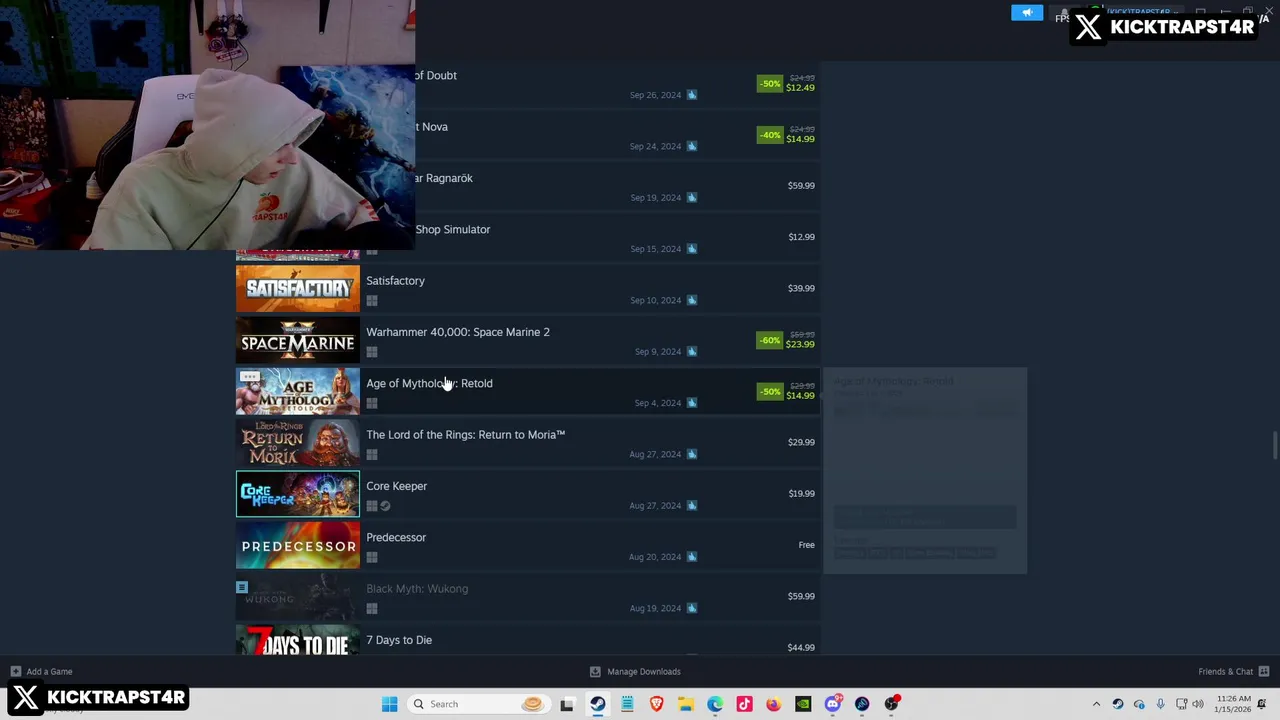This screenshot has width=1280, height=720.
Task: Click the Free price label for Predecessor
Action: (807, 545)
